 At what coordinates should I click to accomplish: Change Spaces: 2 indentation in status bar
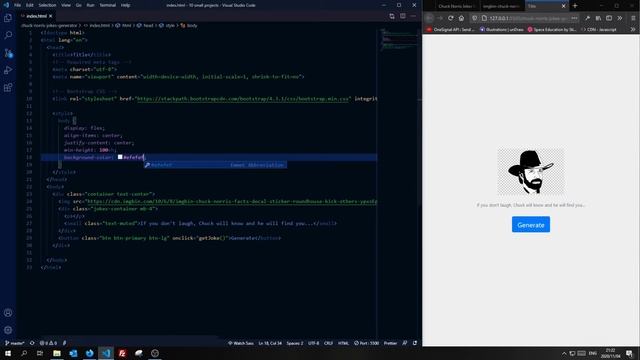[x=295, y=343]
